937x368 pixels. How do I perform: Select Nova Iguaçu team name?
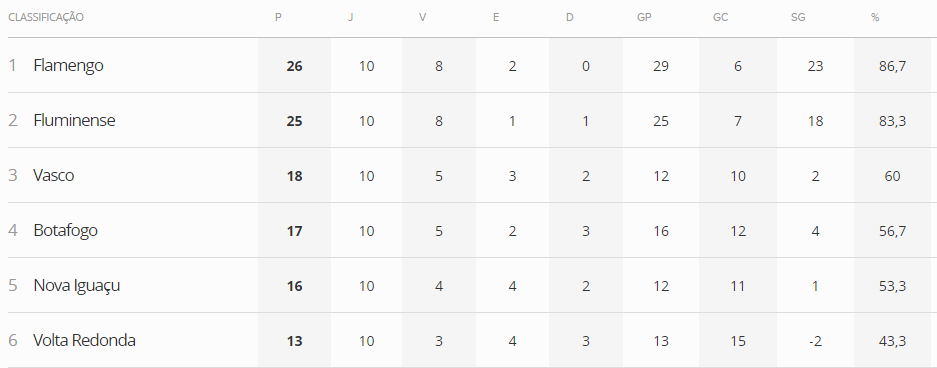[x=76, y=286]
